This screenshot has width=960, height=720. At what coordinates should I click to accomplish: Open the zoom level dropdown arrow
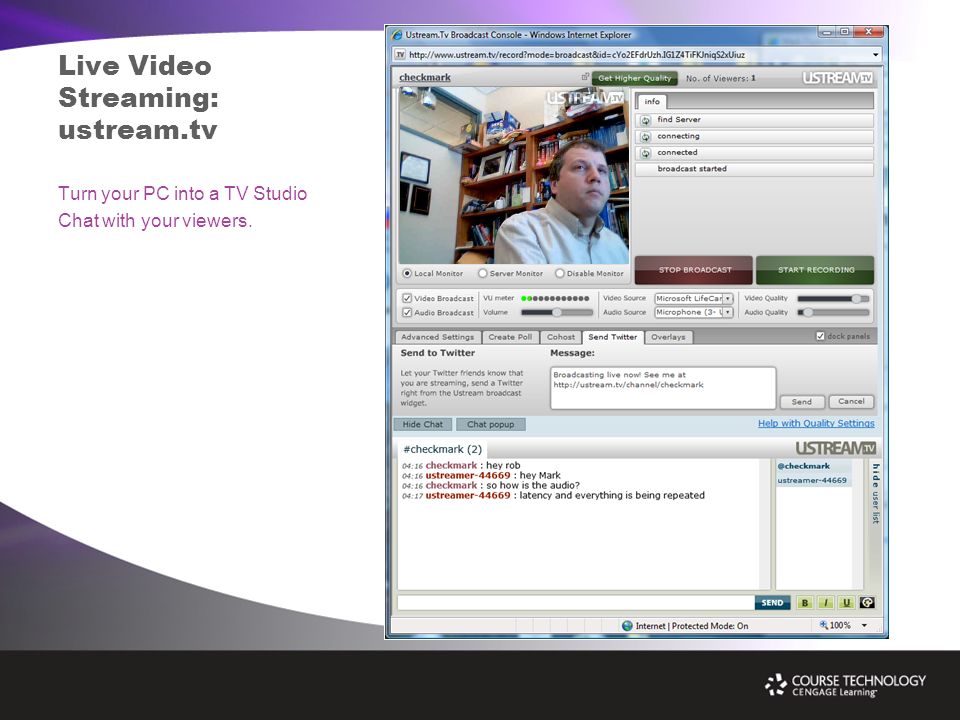(864, 625)
